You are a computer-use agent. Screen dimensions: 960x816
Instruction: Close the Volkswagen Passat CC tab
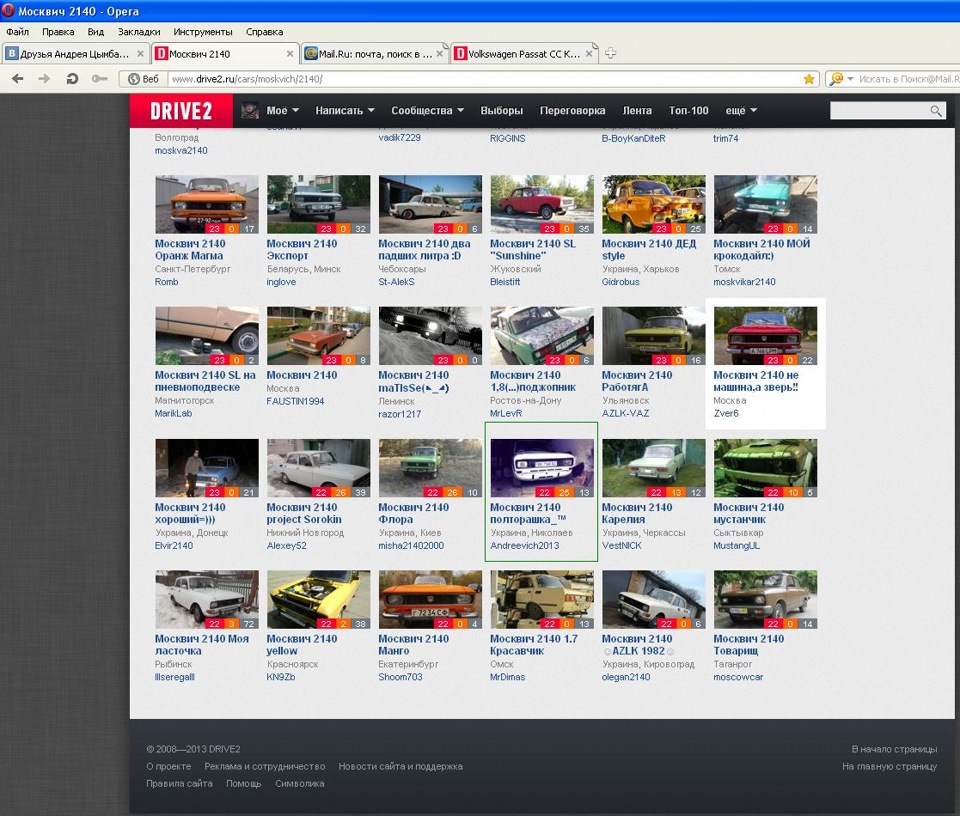click(589, 54)
